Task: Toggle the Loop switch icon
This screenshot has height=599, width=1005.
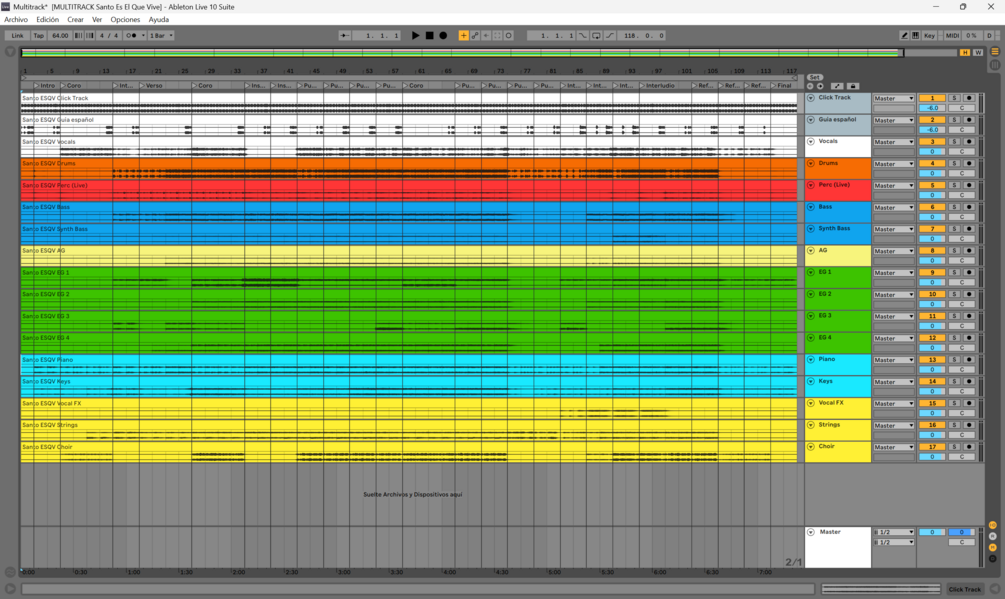Action: (596, 35)
